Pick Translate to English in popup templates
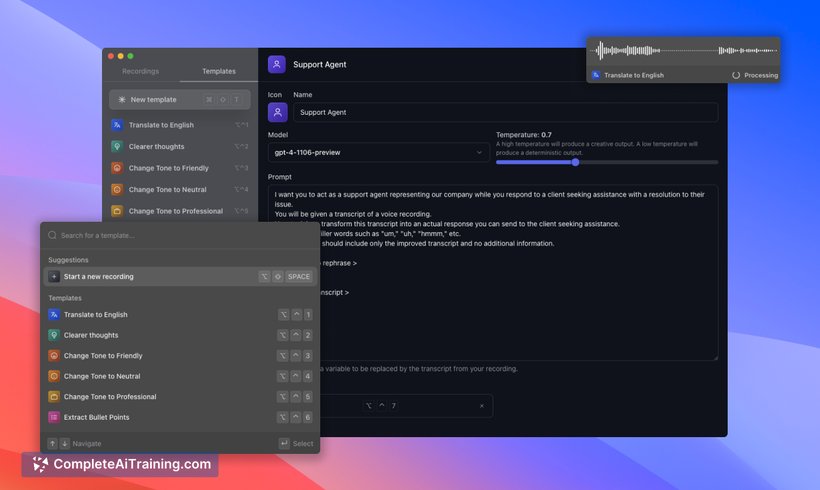The width and height of the screenshot is (820, 490). pyautogui.click(x=180, y=315)
